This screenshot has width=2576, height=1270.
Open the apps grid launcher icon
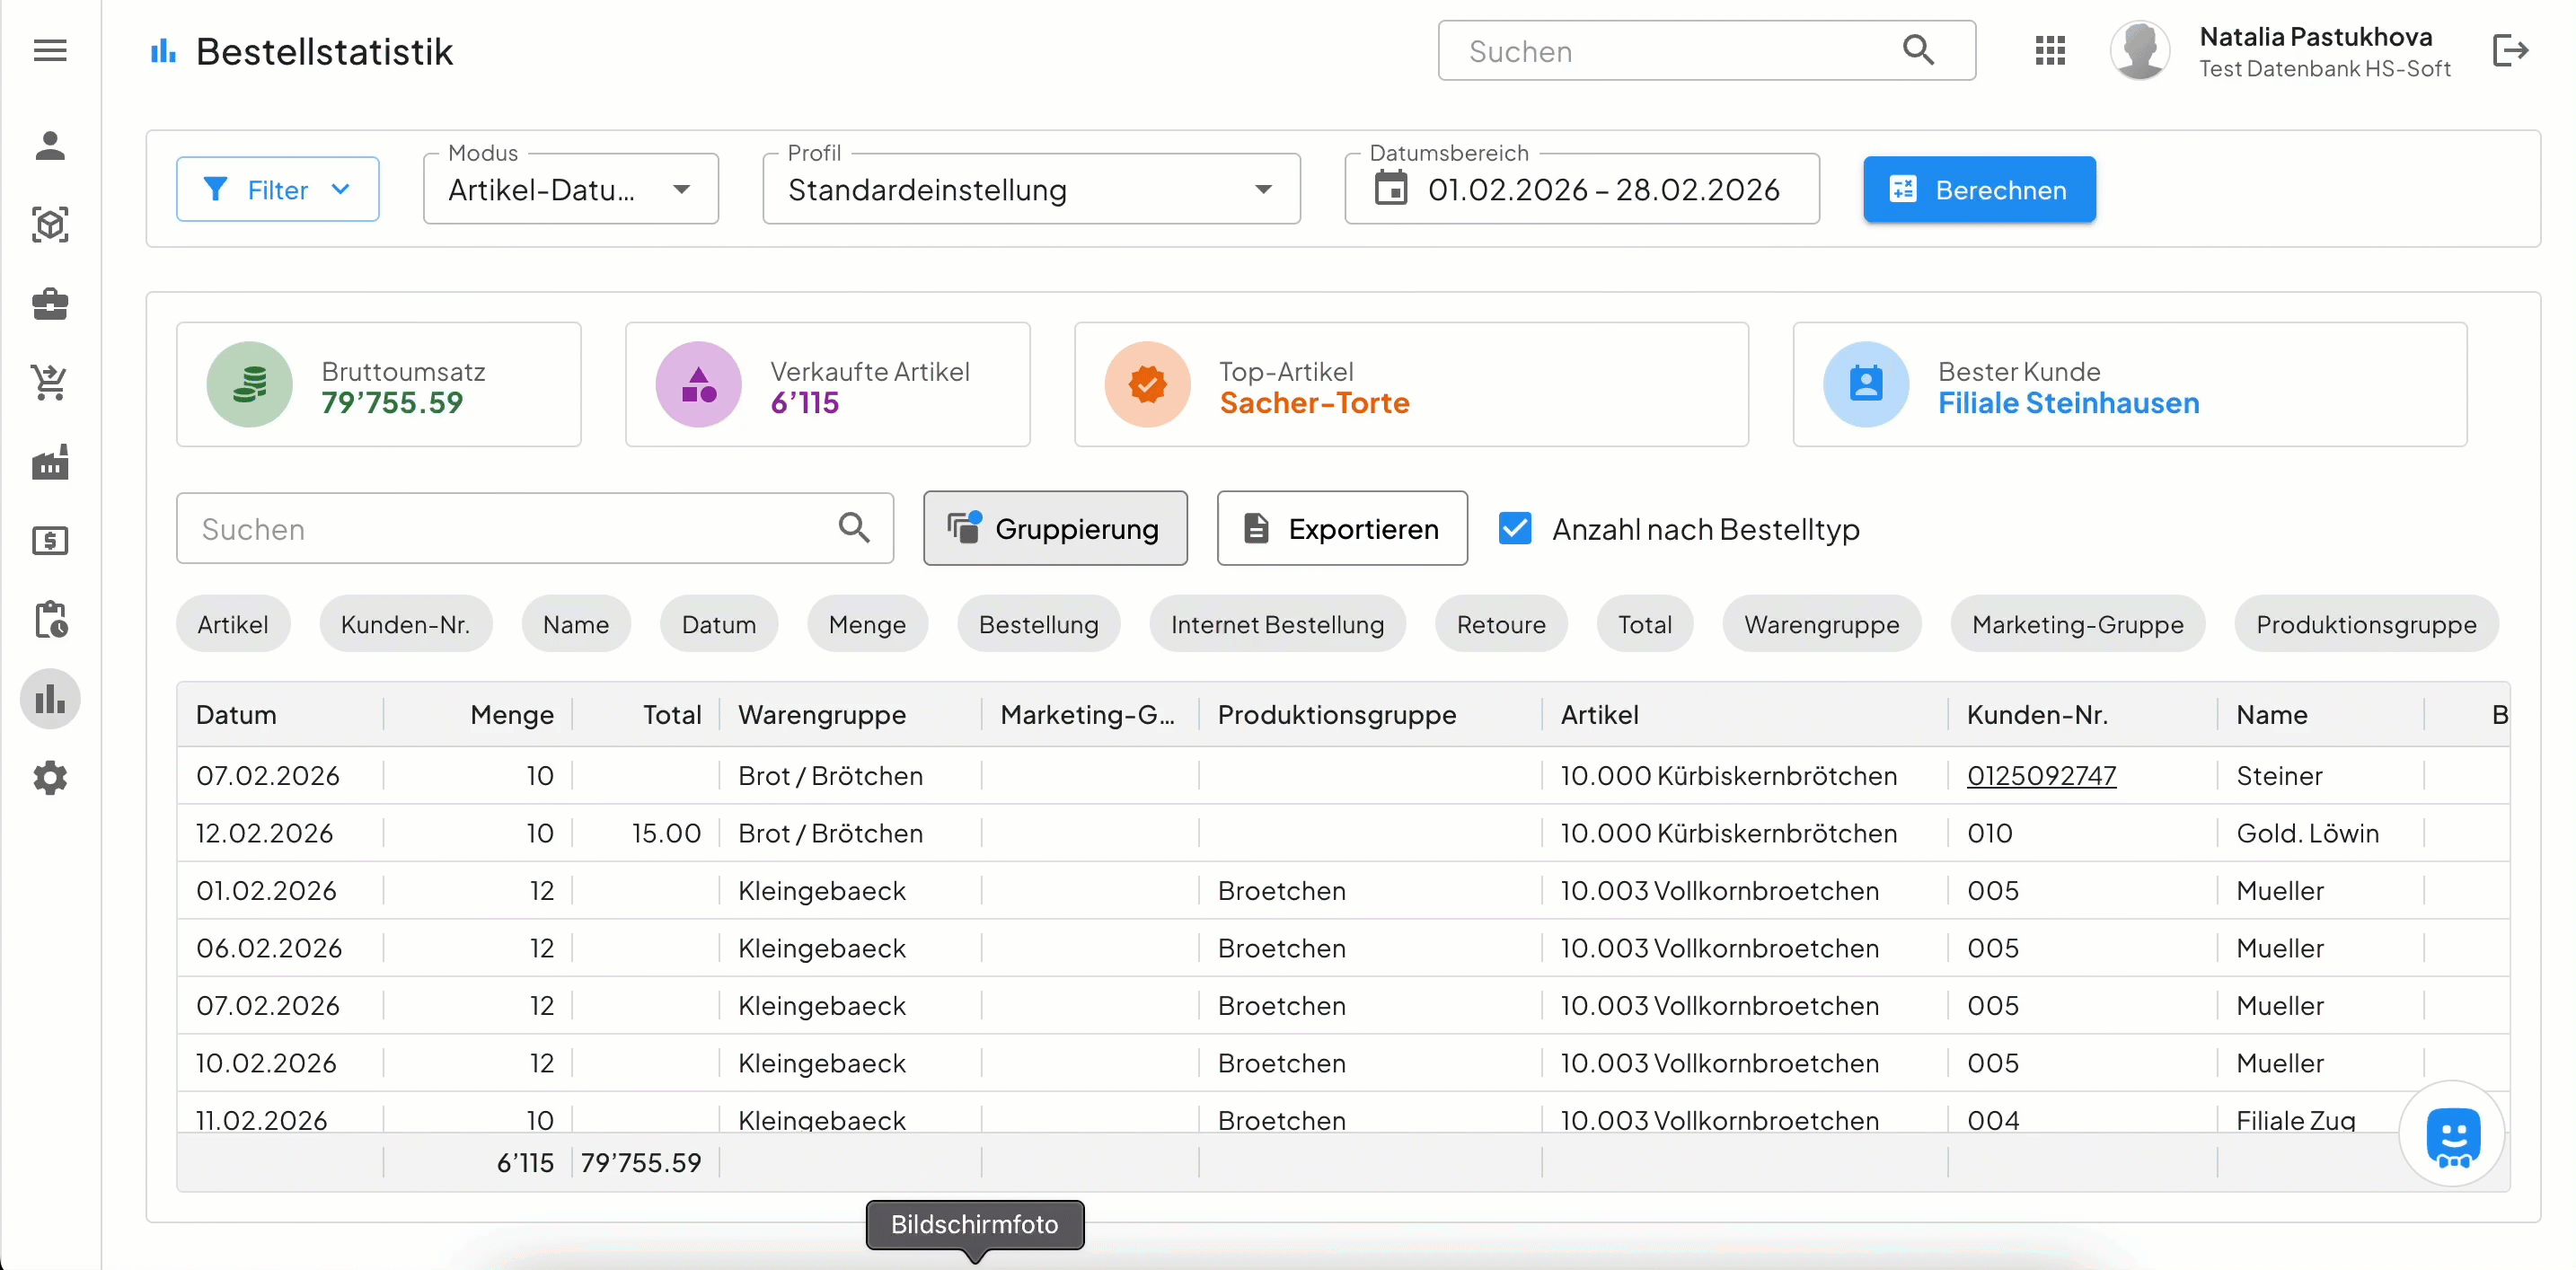coord(2049,50)
